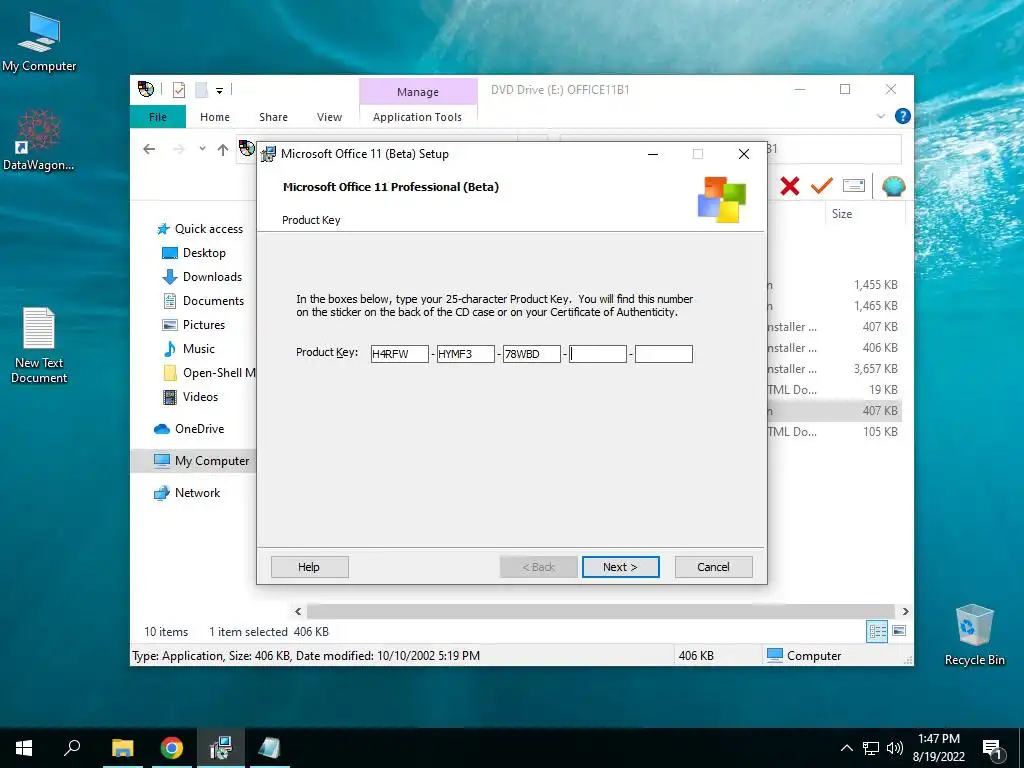The width and height of the screenshot is (1024, 768).
Task: Click the Office Setup taskbar icon
Action: coord(221,748)
